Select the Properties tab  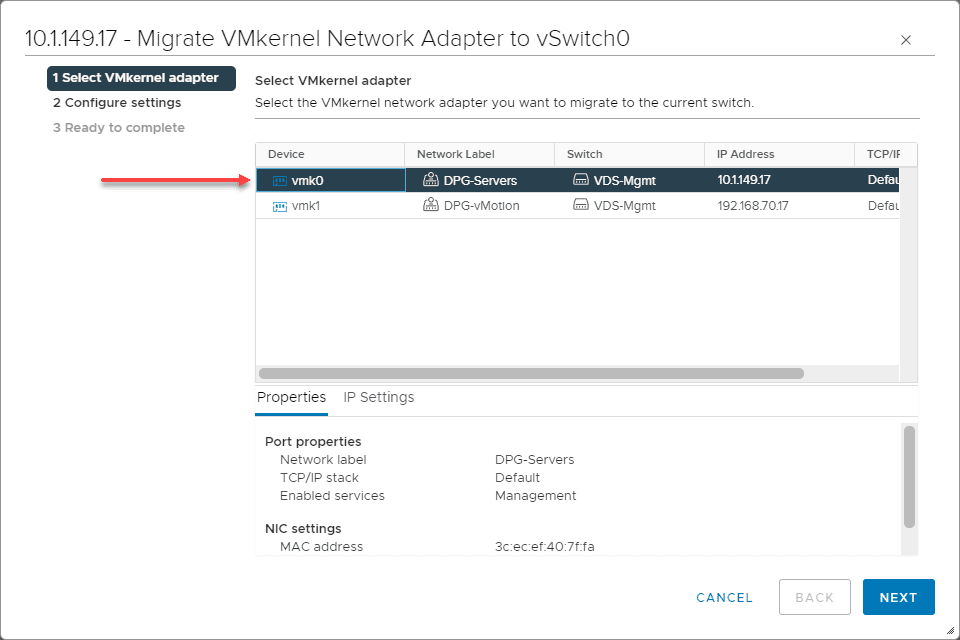291,397
